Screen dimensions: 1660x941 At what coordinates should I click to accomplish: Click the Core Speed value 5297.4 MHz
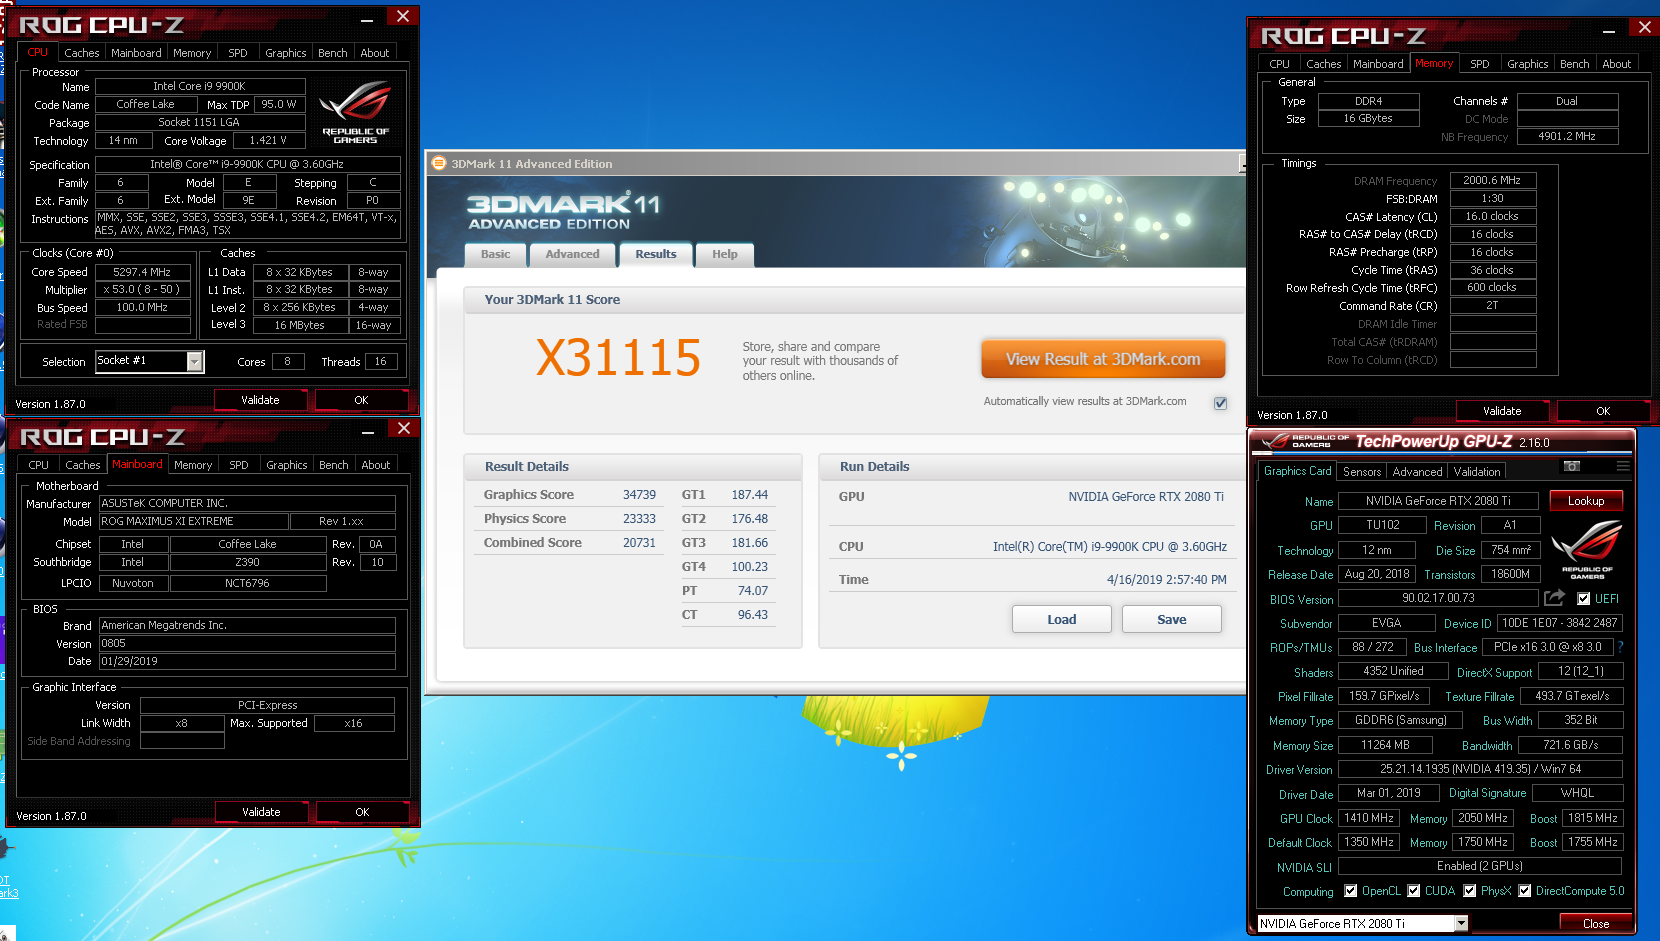(x=142, y=272)
